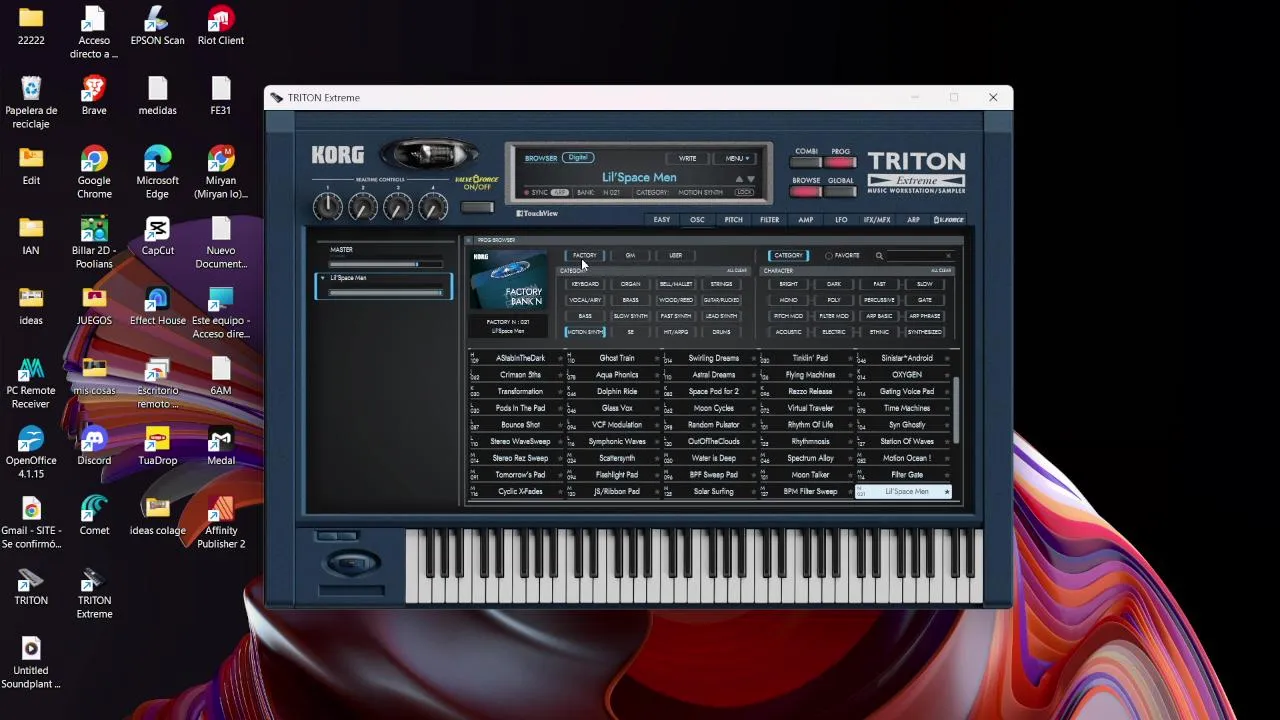This screenshot has width=1280, height=720.
Task: Open the TRITON desktop shortcut
Action: [x=31, y=587]
